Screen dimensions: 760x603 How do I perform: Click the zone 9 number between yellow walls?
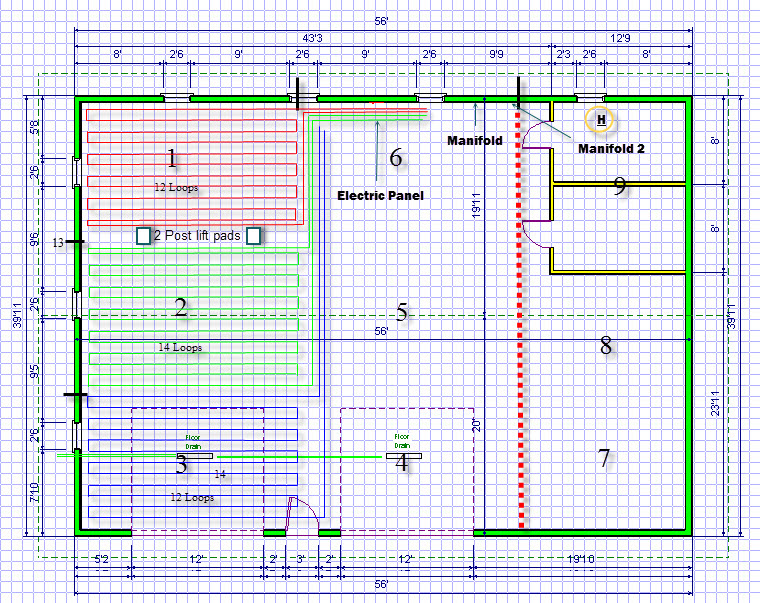pyautogui.click(x=620, y=186)
